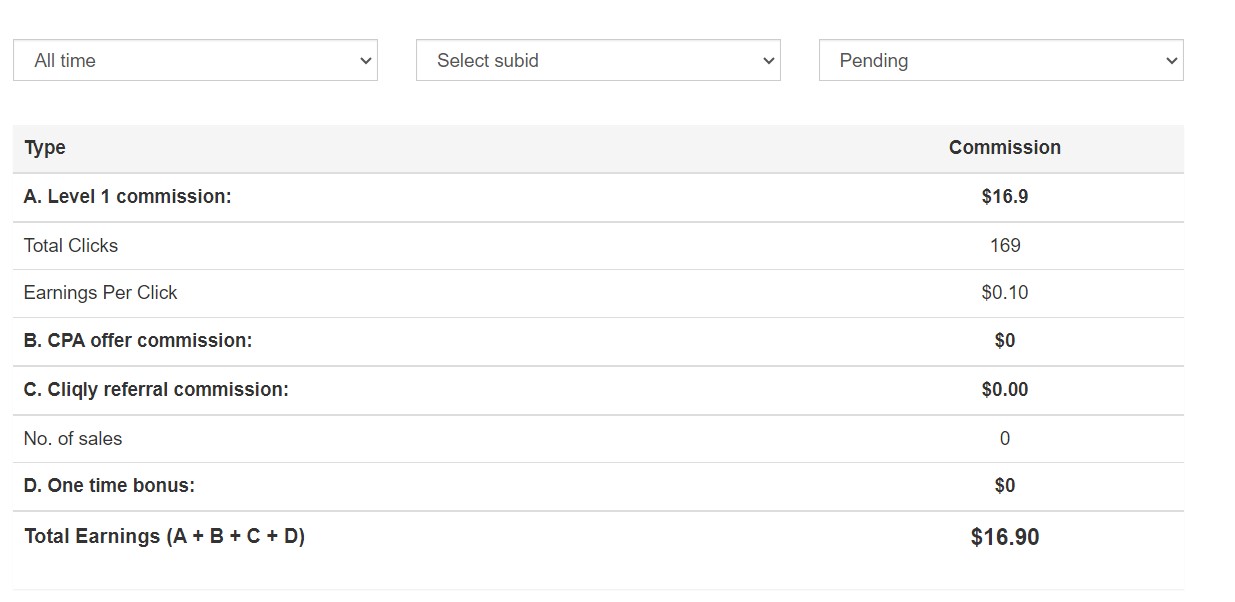This screenshot has height=602, width=1235.
Task: Click the chevron arrow on Select subid selector
Action: click(x=768, y=61)
